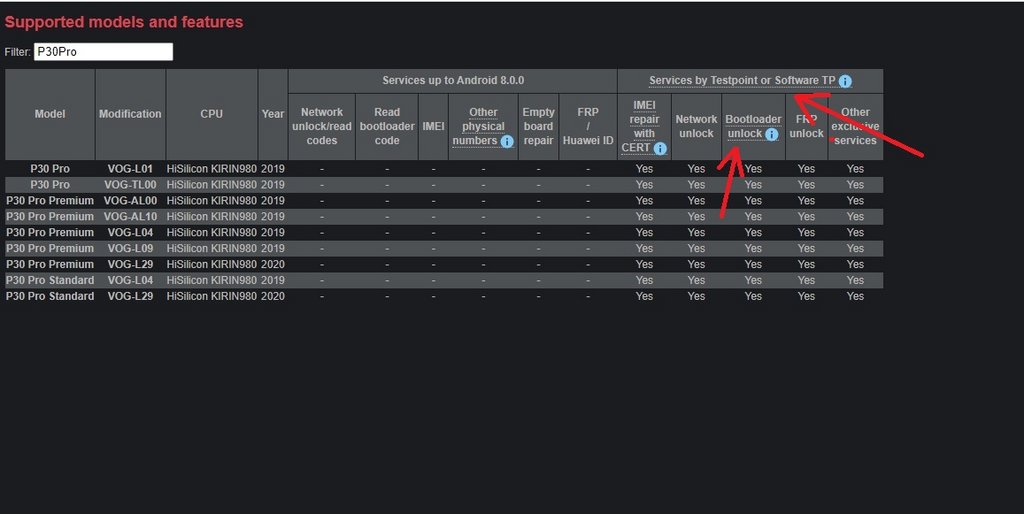Click Services by Testpoint or Software TP header text
The height and width of the screenshot is (514, 1024).
[742, 80]
